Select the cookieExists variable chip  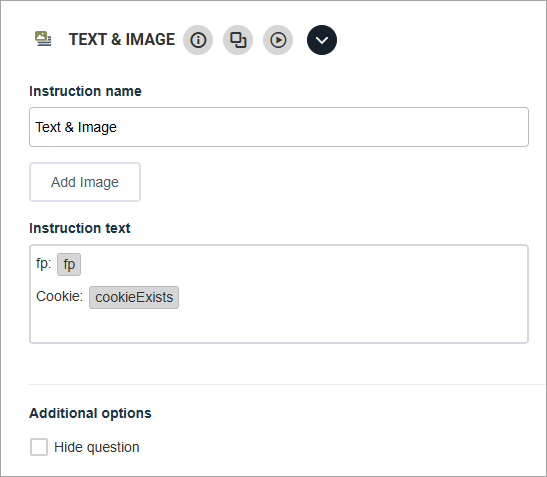click(134, 298)
